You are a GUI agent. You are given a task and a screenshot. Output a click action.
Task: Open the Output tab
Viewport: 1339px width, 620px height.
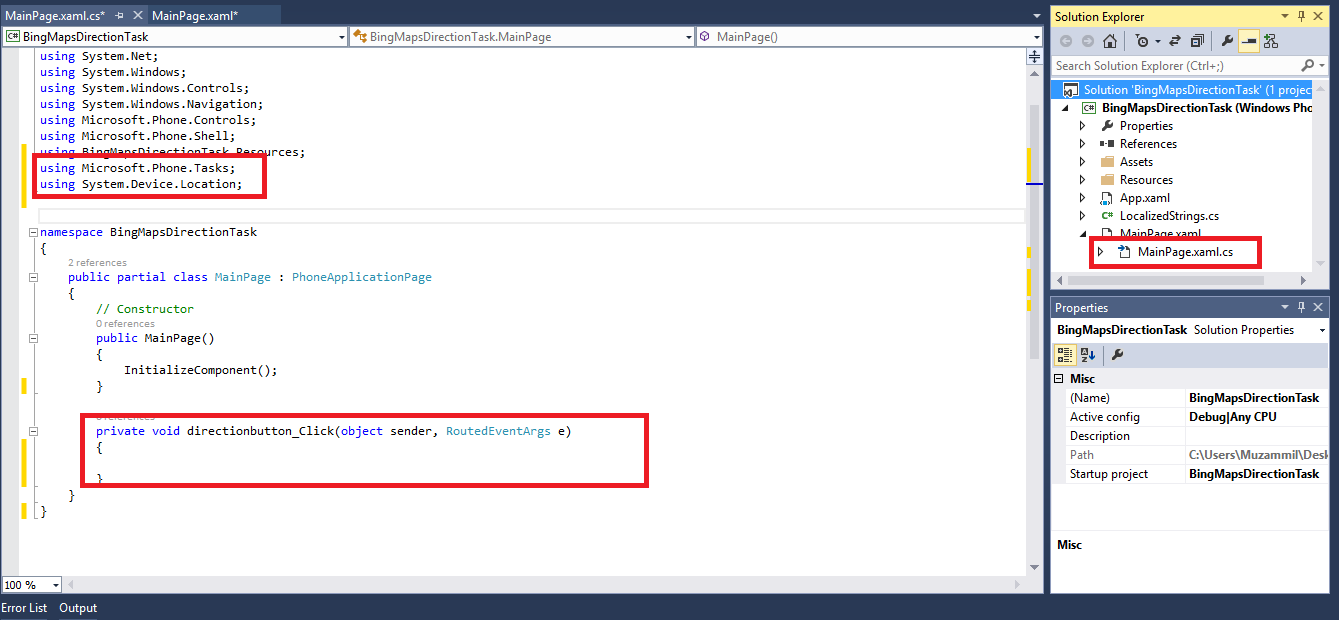[x=78, y=608]
